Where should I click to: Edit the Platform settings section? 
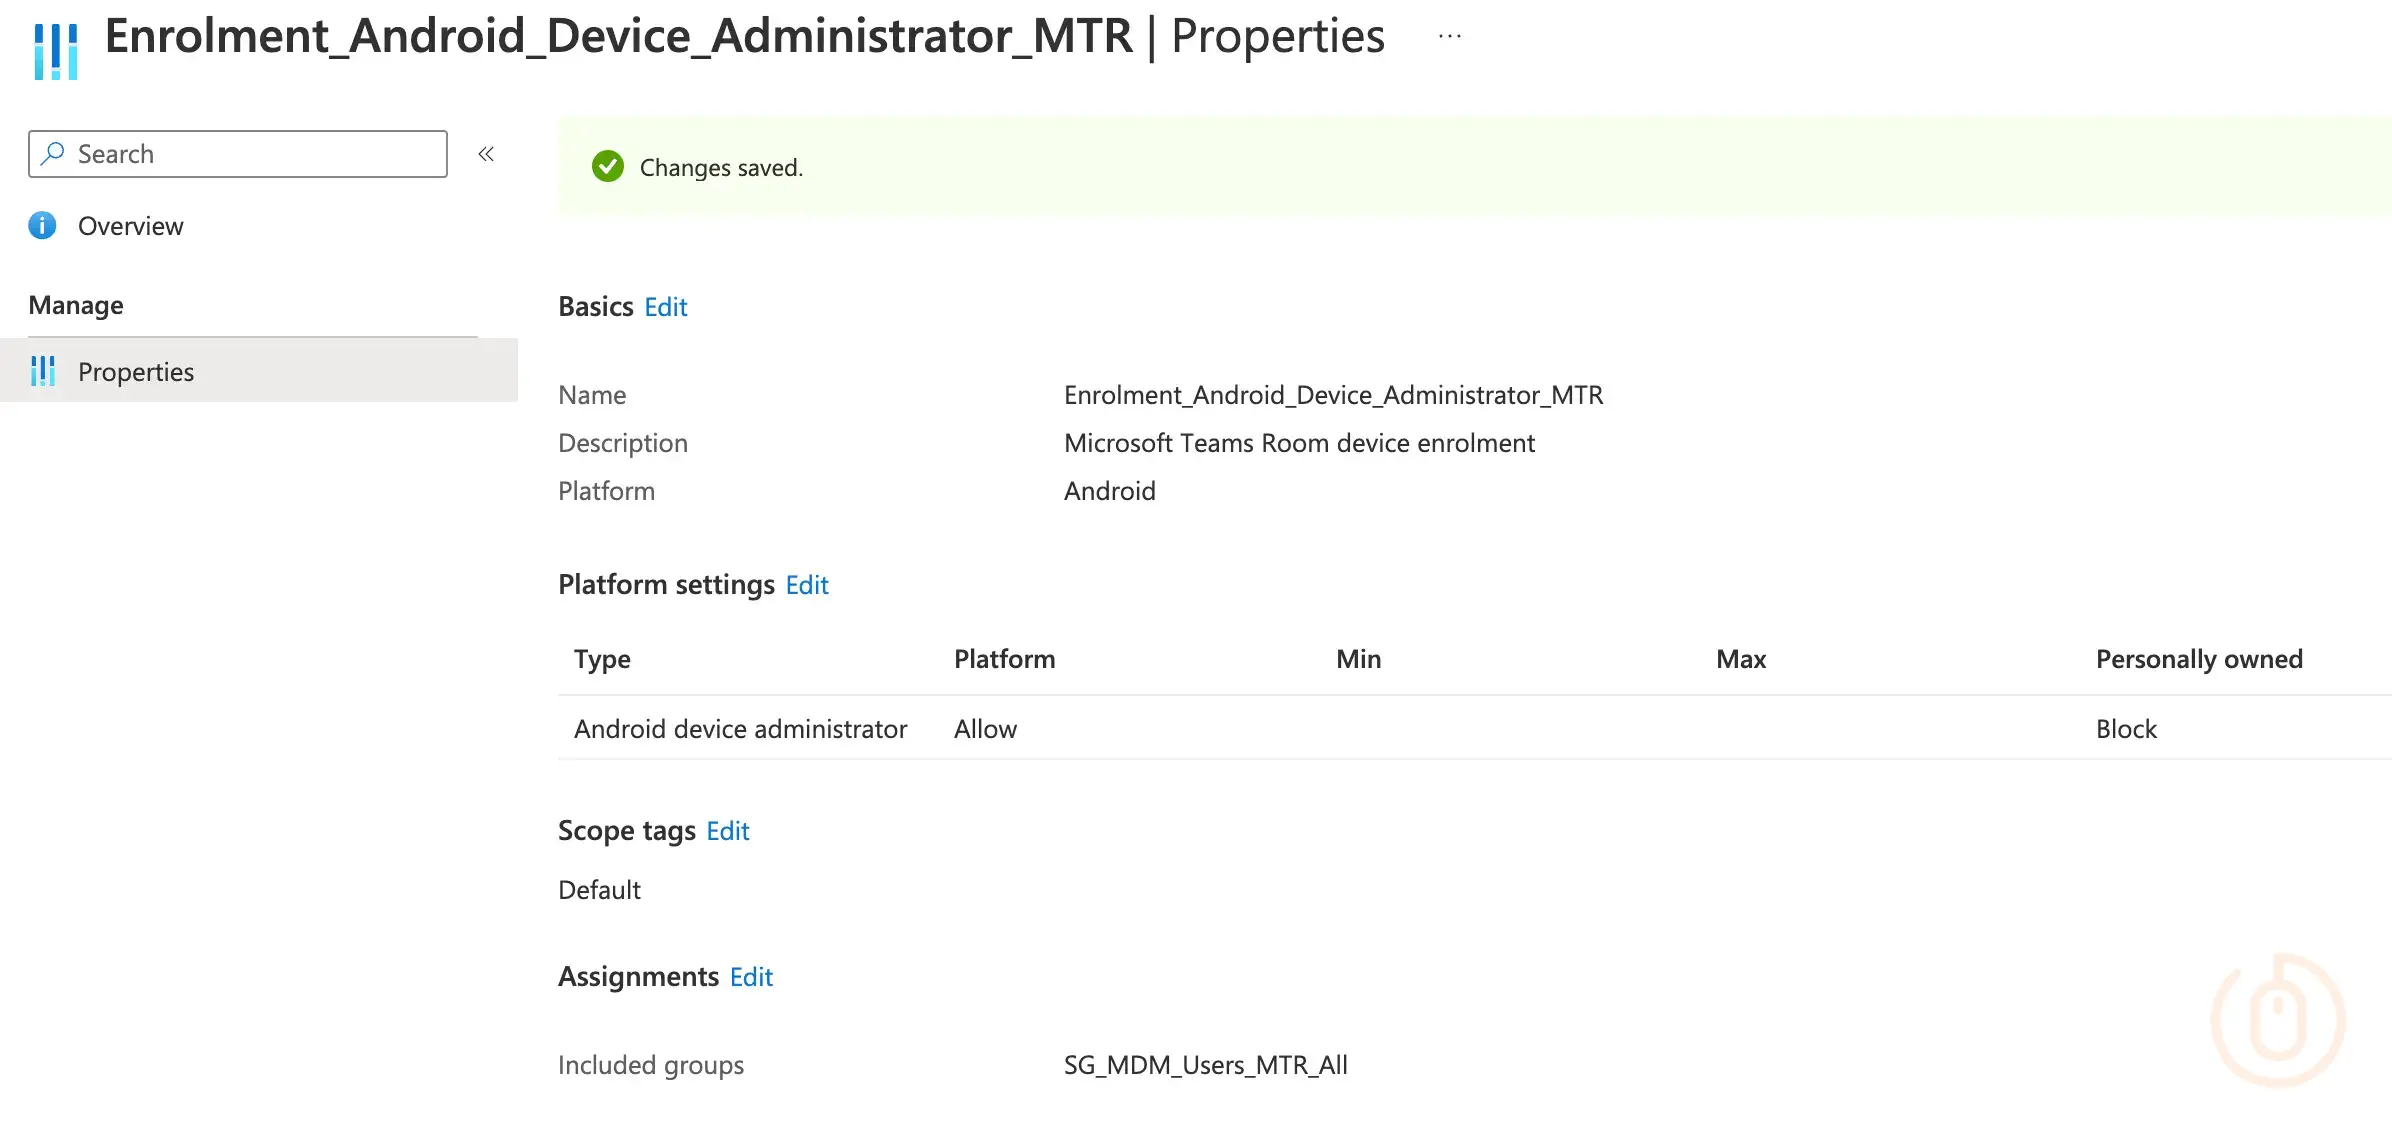point(806,585)
